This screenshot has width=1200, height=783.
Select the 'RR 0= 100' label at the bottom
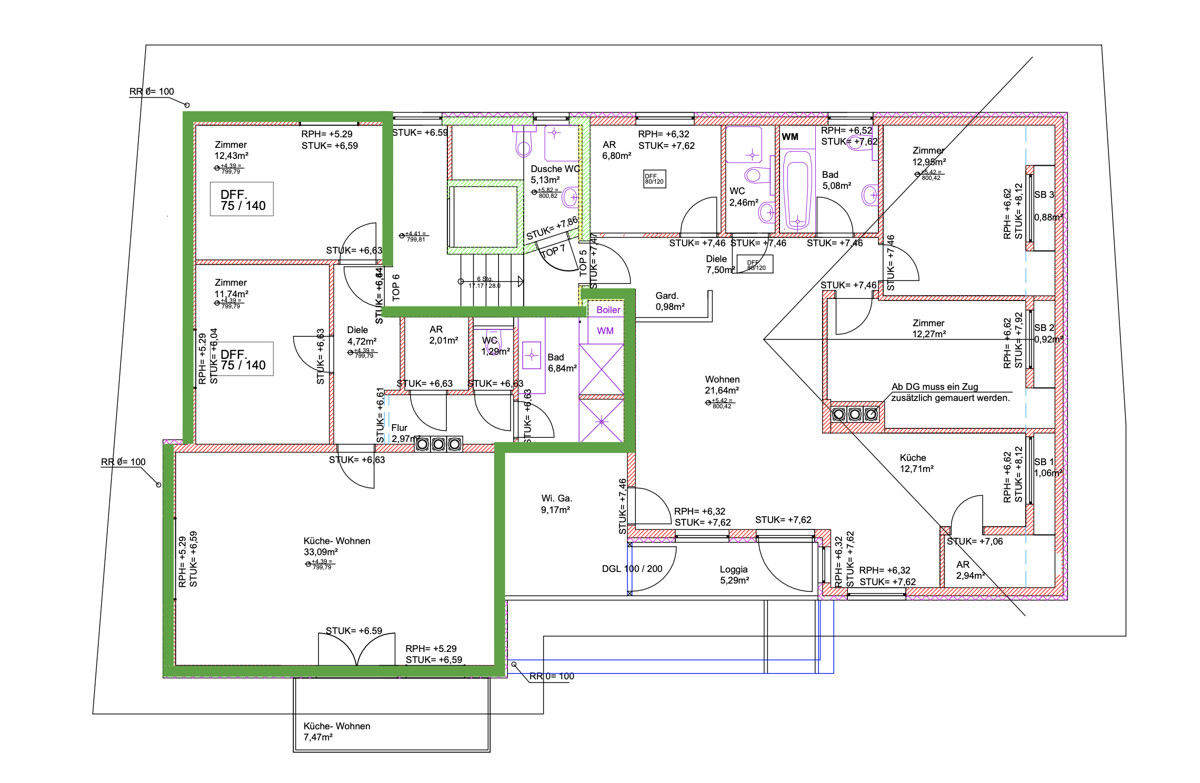point(552,677)
